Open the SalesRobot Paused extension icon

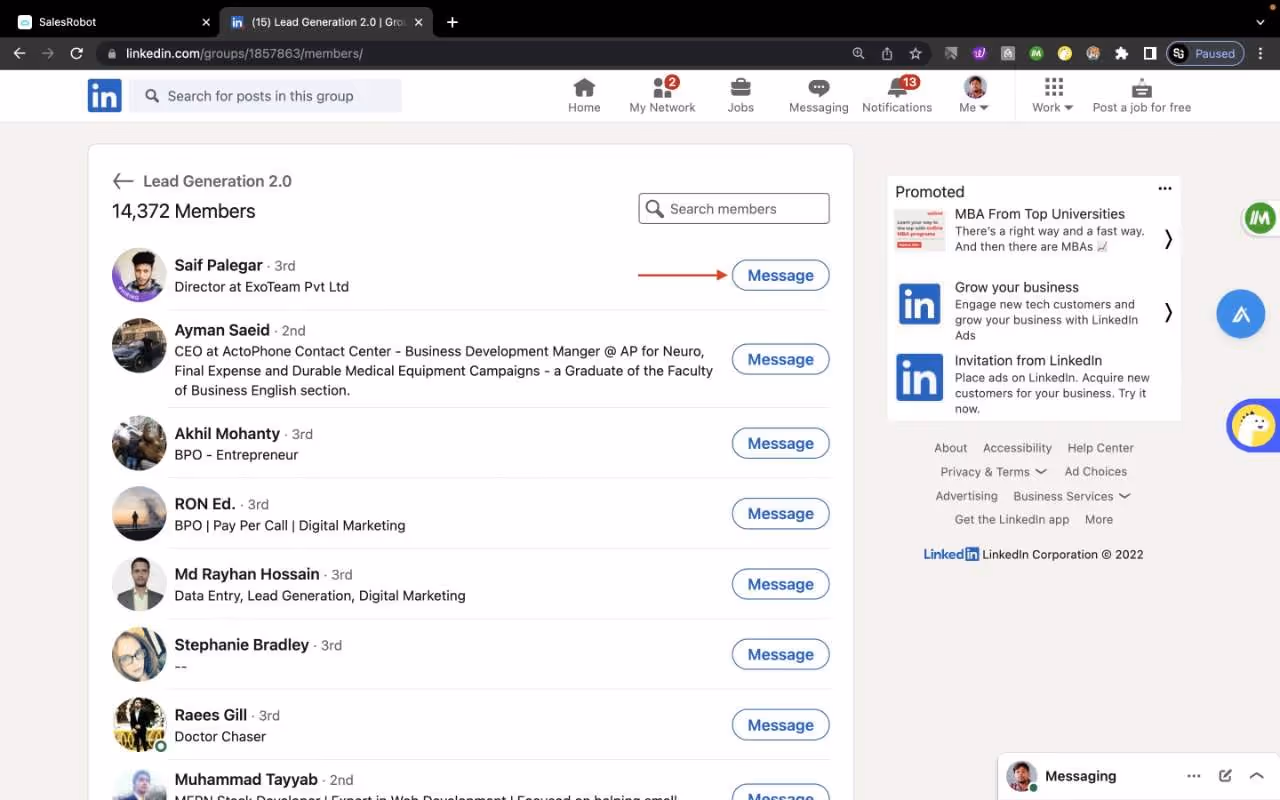click(1204, 53)
